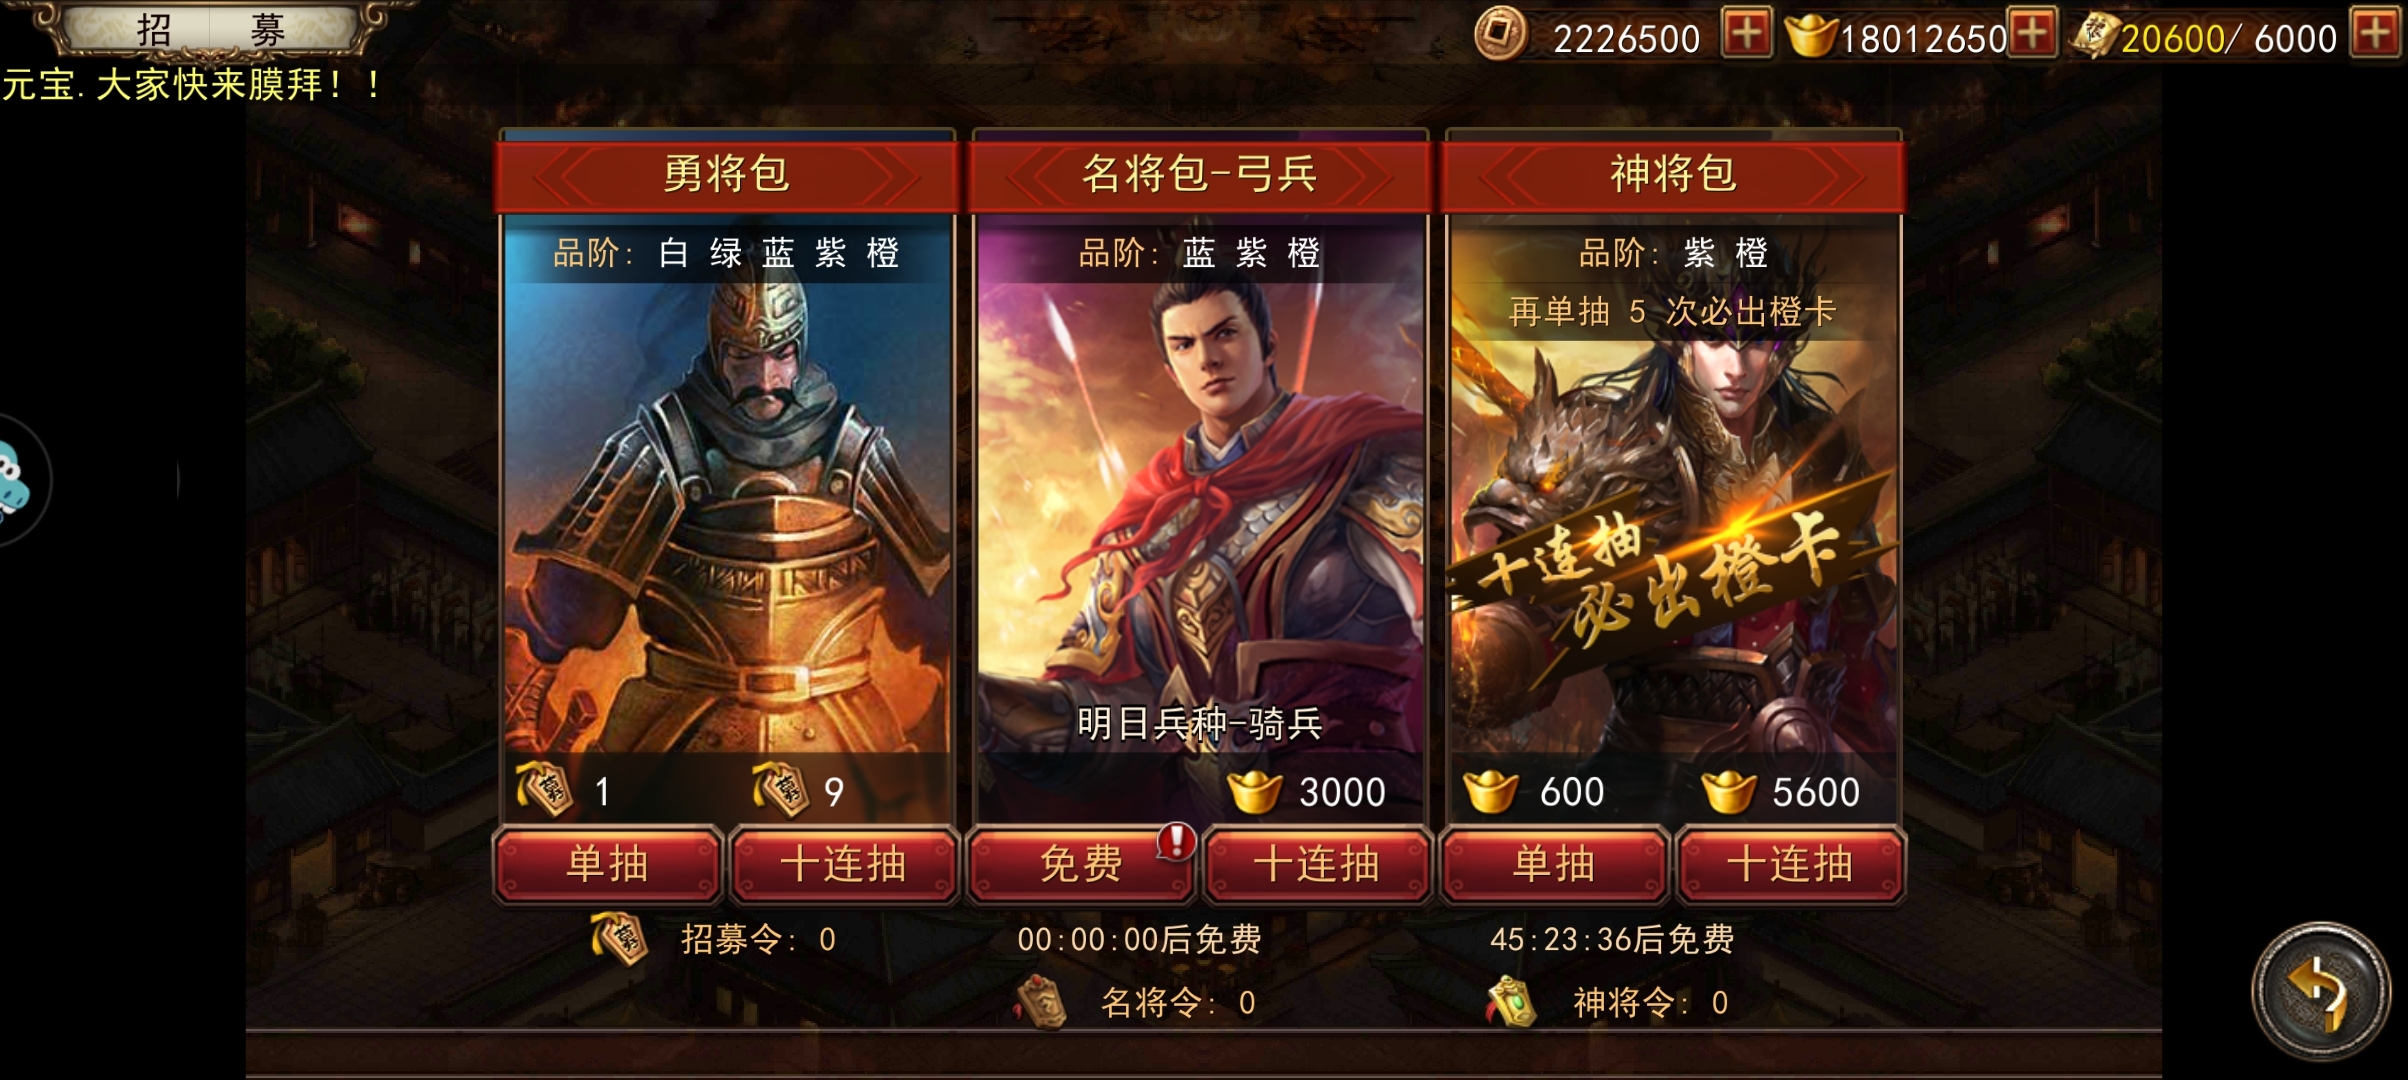This screenshot has height=1080, width=2408.
Task: Click 十连抽 under 勇将包
Action: click(x=844, y=864)
